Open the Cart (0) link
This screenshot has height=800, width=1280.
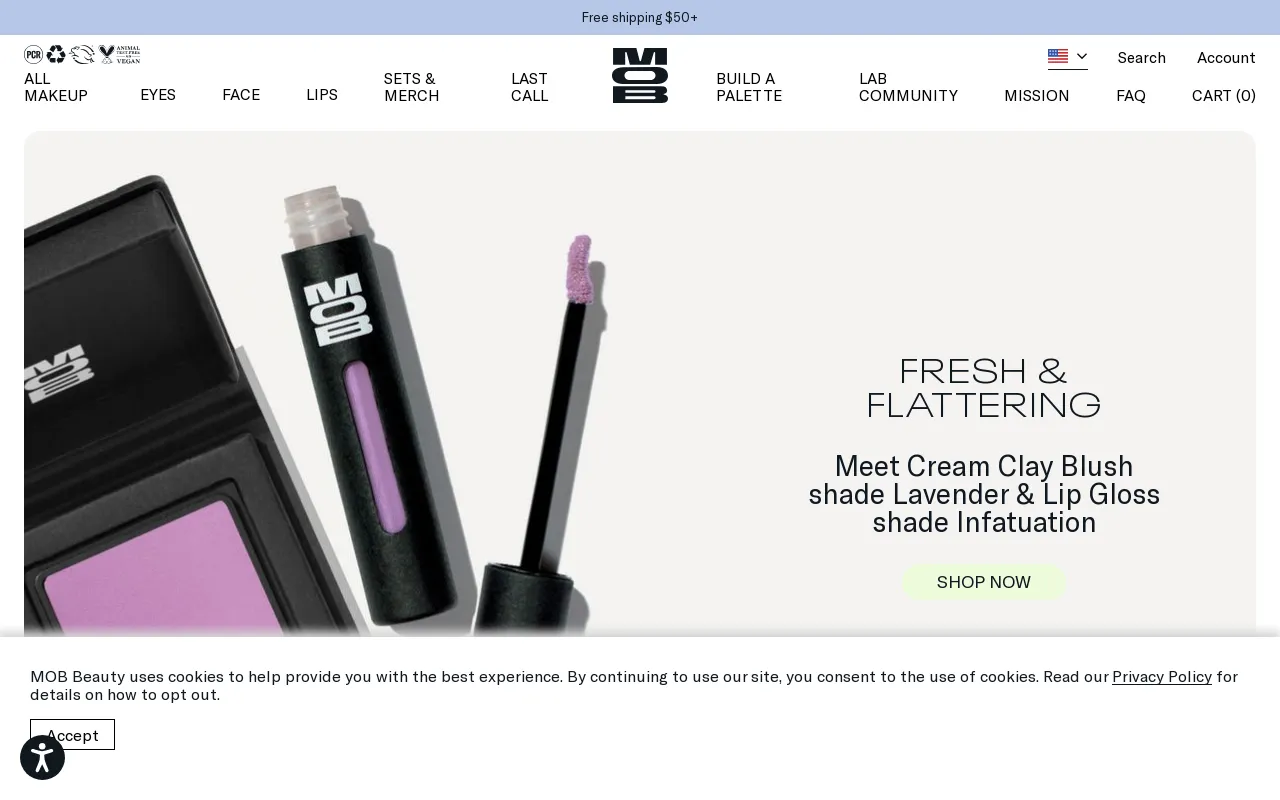(x=1224, y=96)
